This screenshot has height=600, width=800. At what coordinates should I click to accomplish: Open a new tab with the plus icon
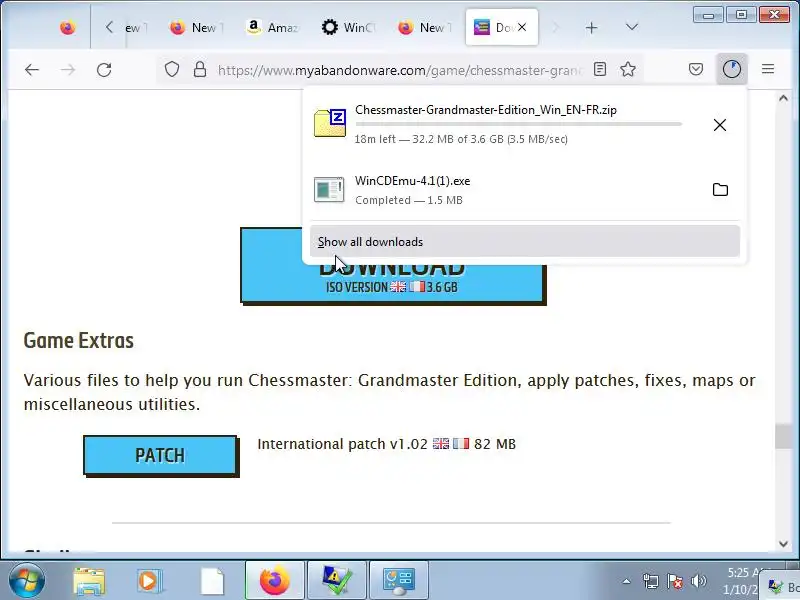(x=591, y=28)
